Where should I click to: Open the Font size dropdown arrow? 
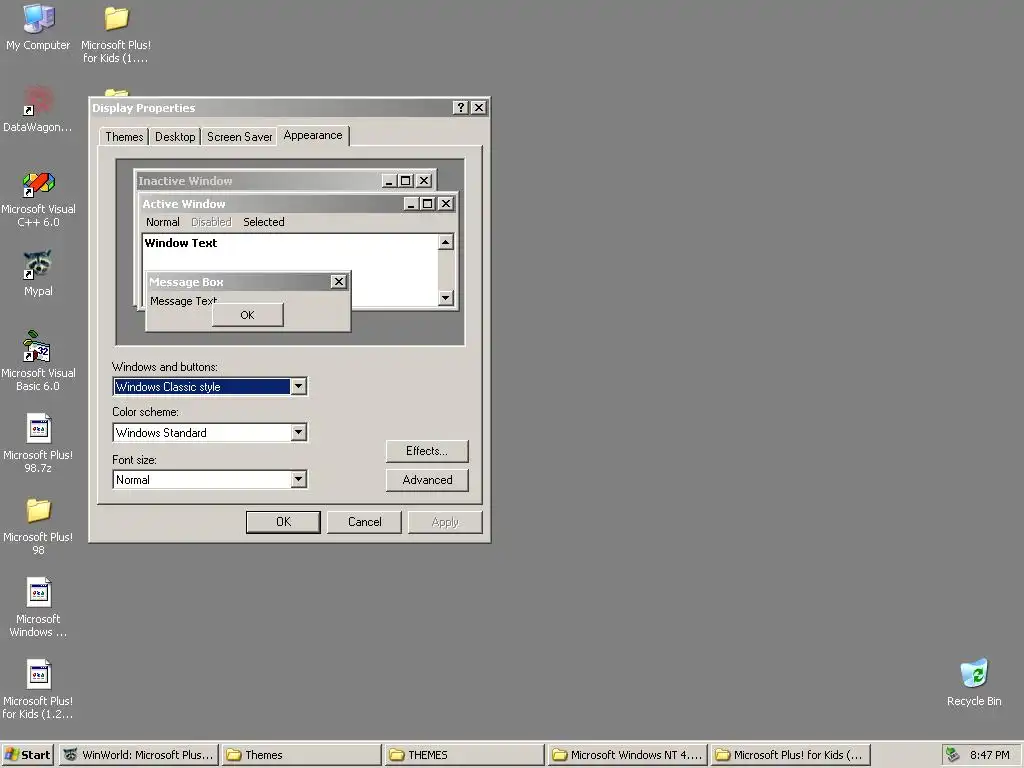(298, 479)
